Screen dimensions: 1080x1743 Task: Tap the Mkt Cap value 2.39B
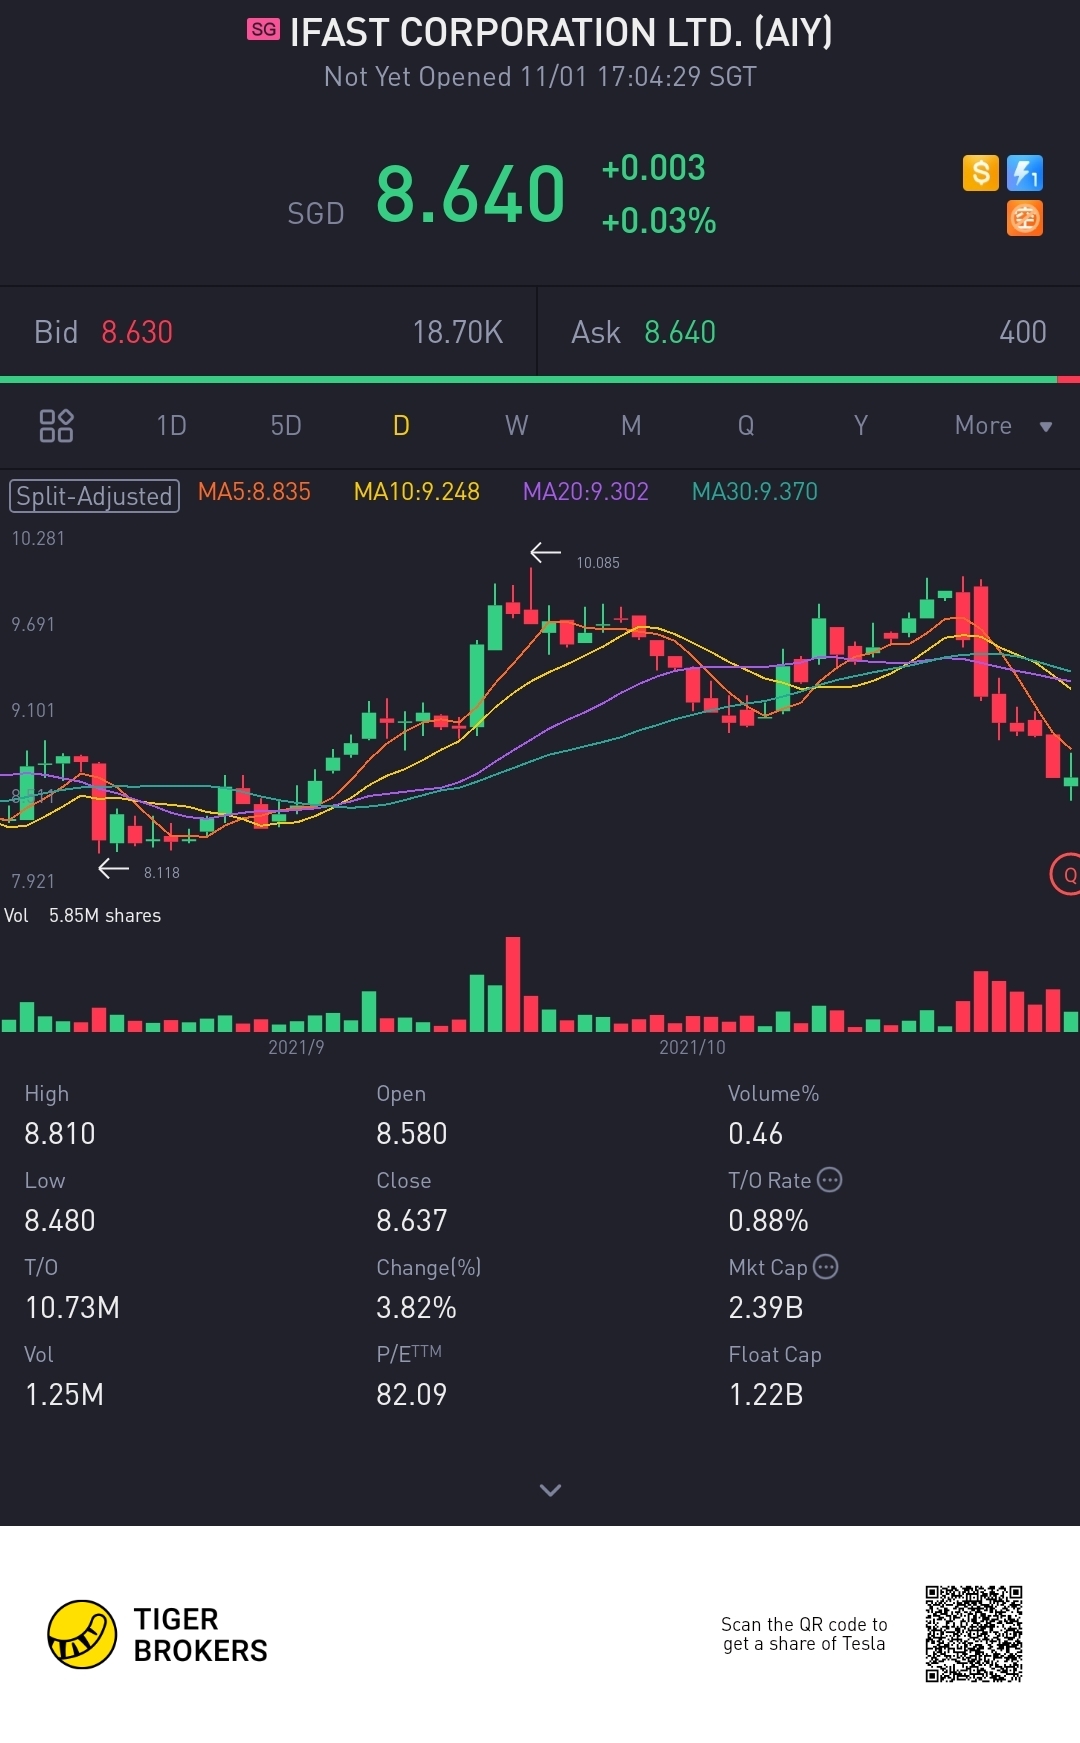pyautogui.click(x=766, y=1308)
